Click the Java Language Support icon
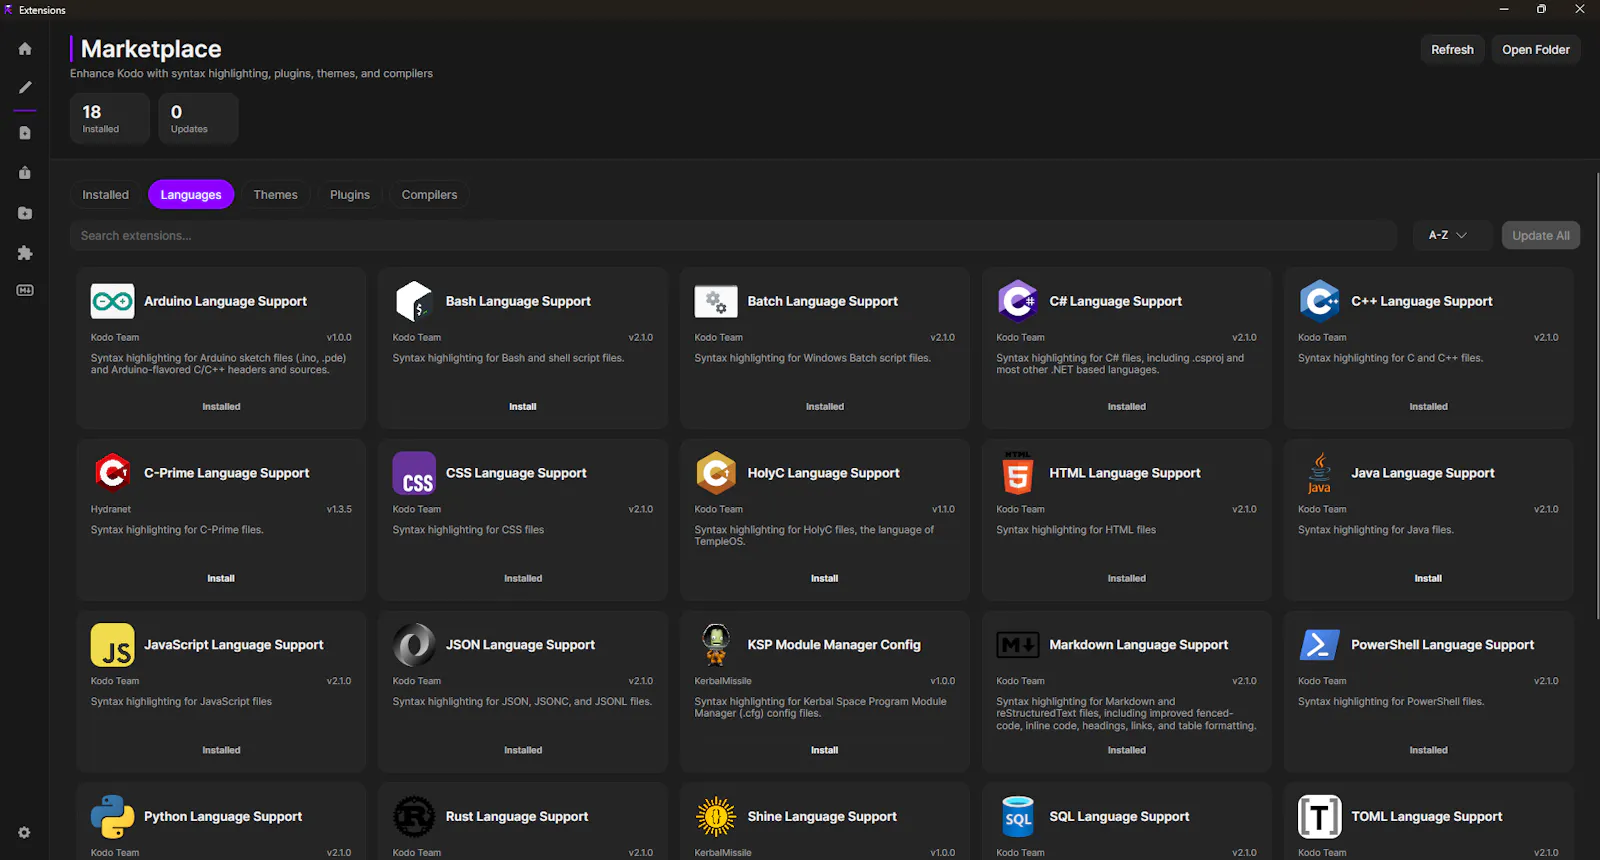 pyautogui.click(x=1320, y=473)
